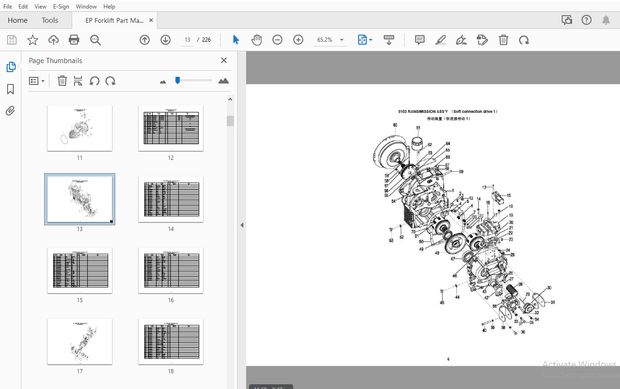The image size is (620, 389).
Task: Click the zoom out minus icon
Action: pyautogui.click(x=278, y=40)
